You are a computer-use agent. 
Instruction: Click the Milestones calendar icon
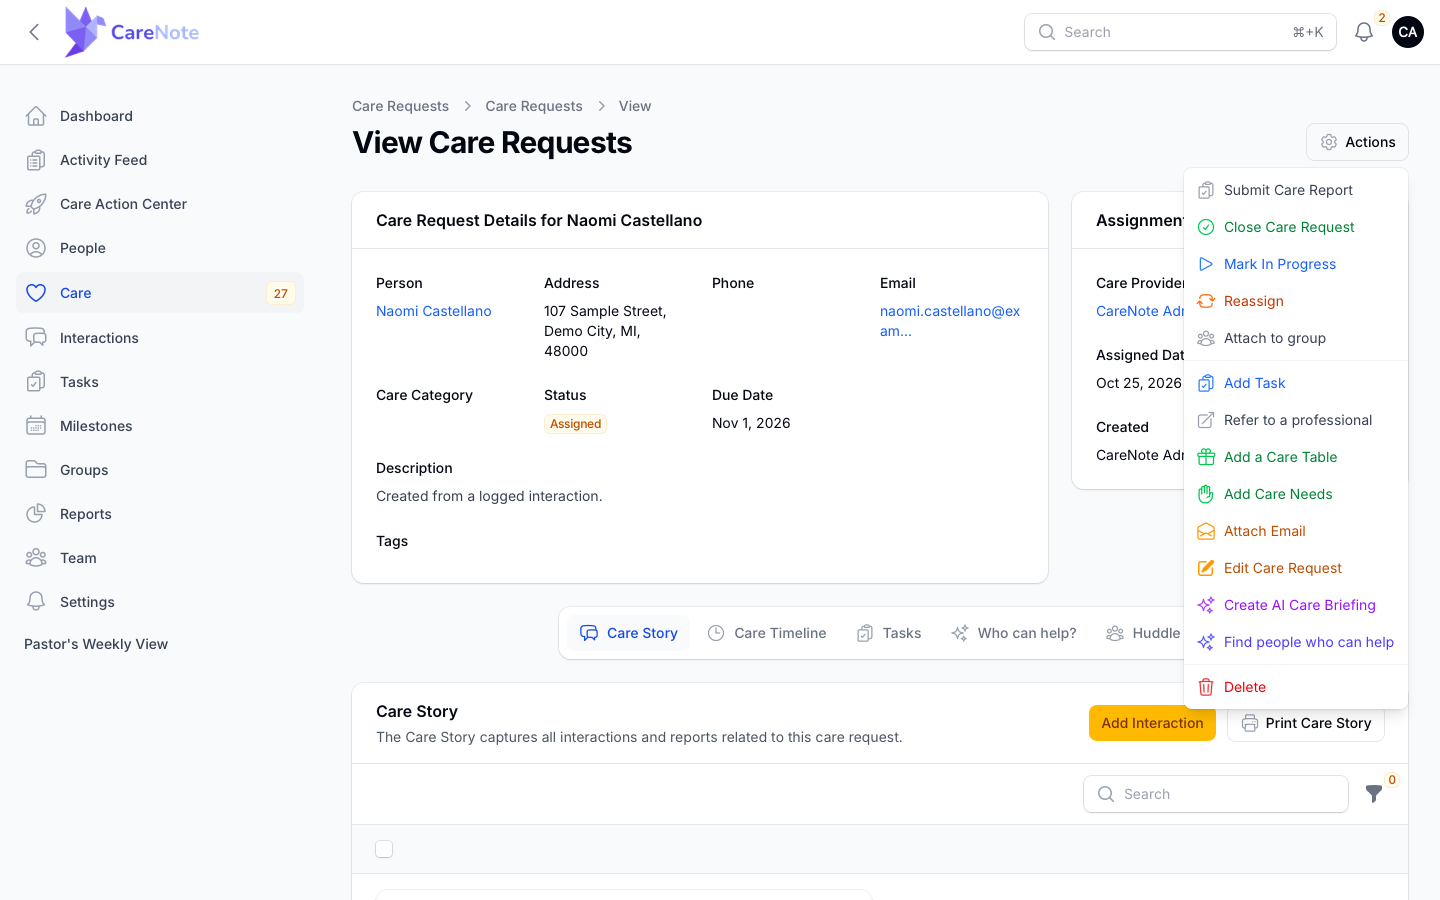(x=36, y=426)
